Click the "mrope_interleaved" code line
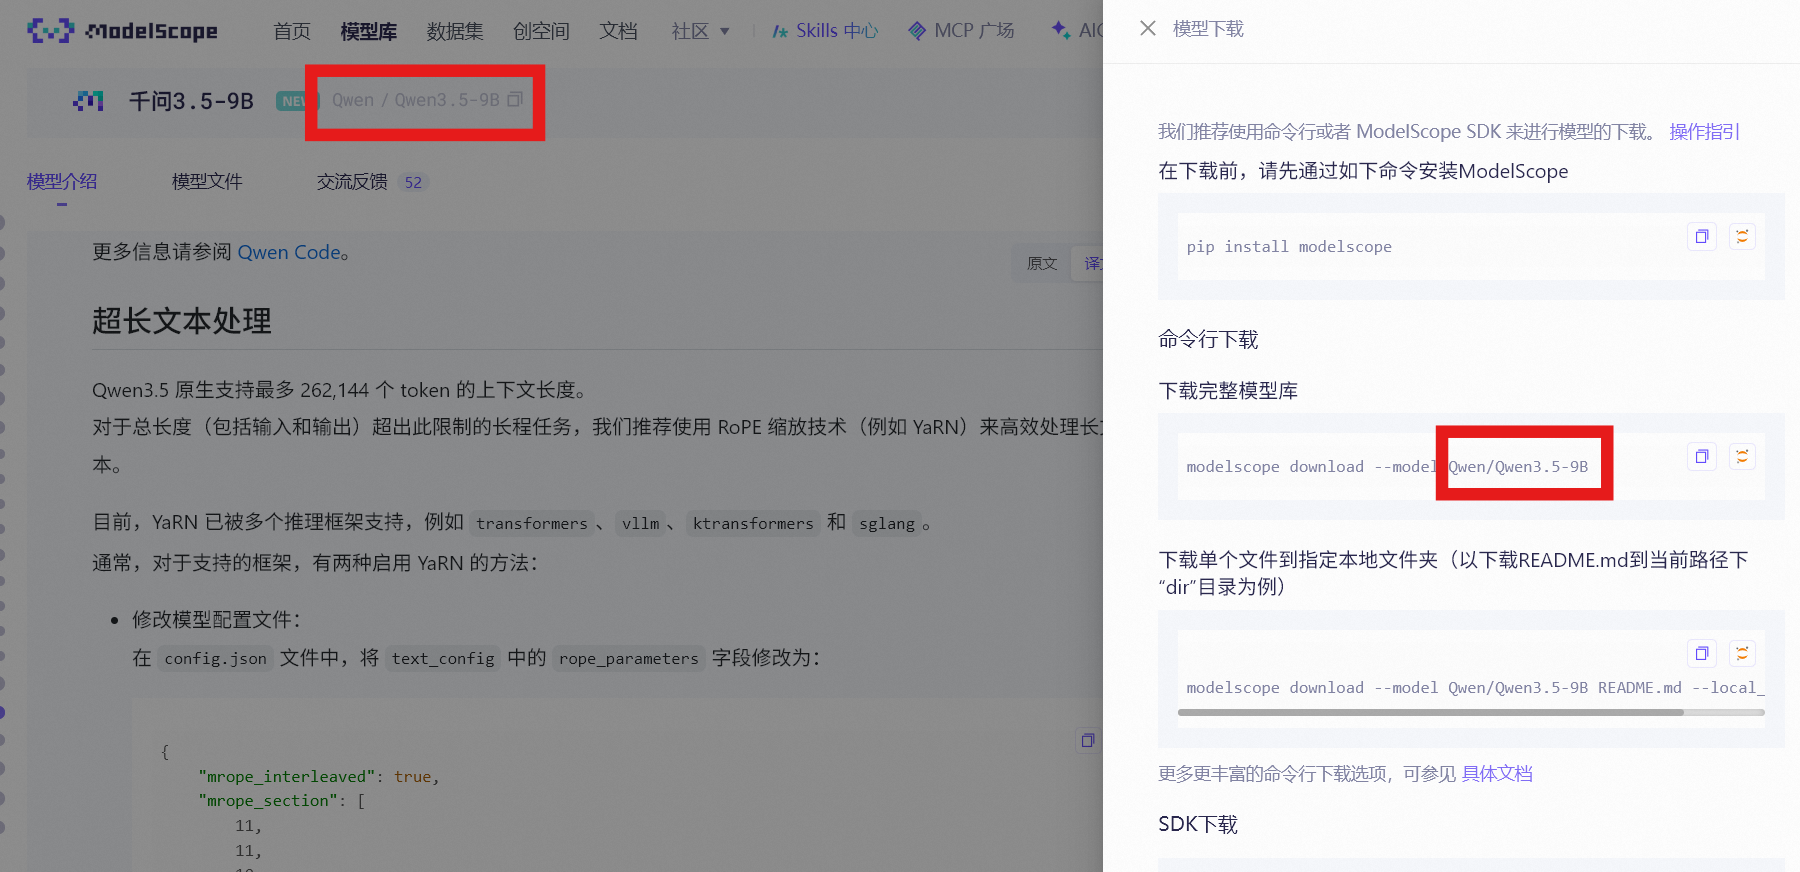This screenshot has width=1800, height=872. (x=319, y=776)
